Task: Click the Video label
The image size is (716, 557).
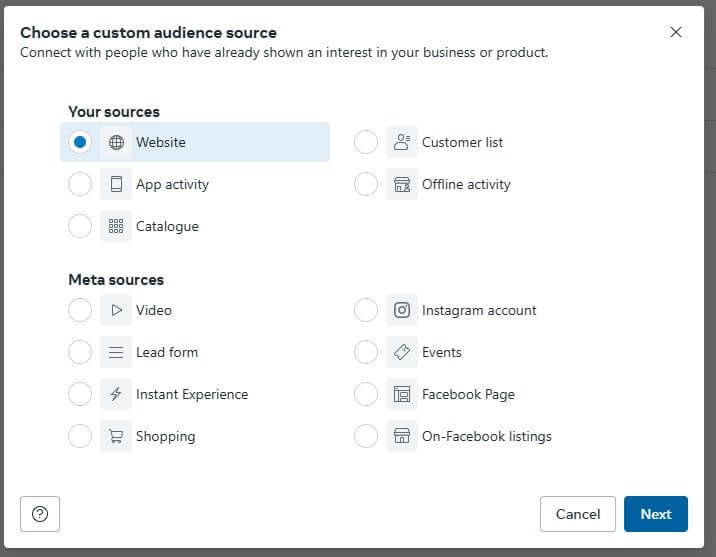Action: point(154,310)
